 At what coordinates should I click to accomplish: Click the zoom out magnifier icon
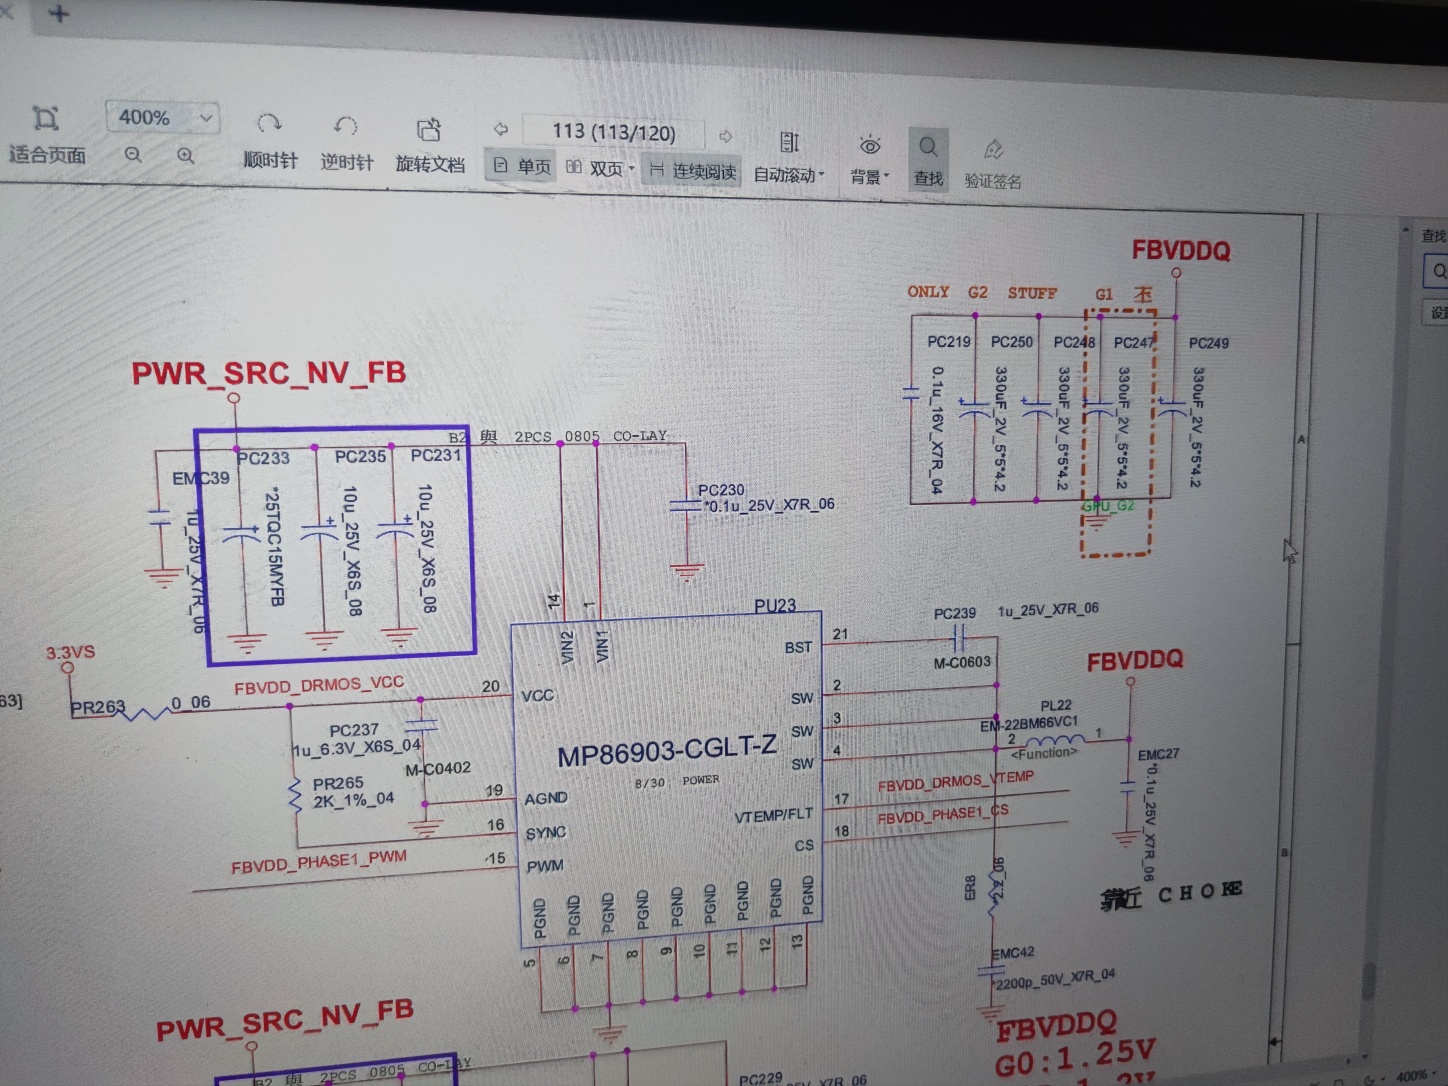[133, 155]
